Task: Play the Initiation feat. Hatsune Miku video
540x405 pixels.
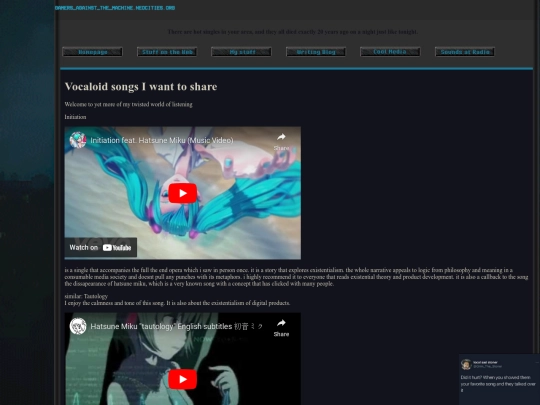Action: click(183, 193)
